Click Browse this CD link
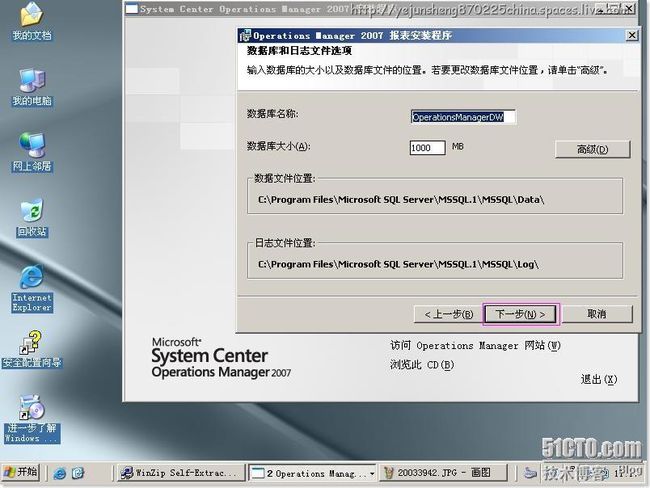This screenshot has width=650, height=488. (422, 365)
